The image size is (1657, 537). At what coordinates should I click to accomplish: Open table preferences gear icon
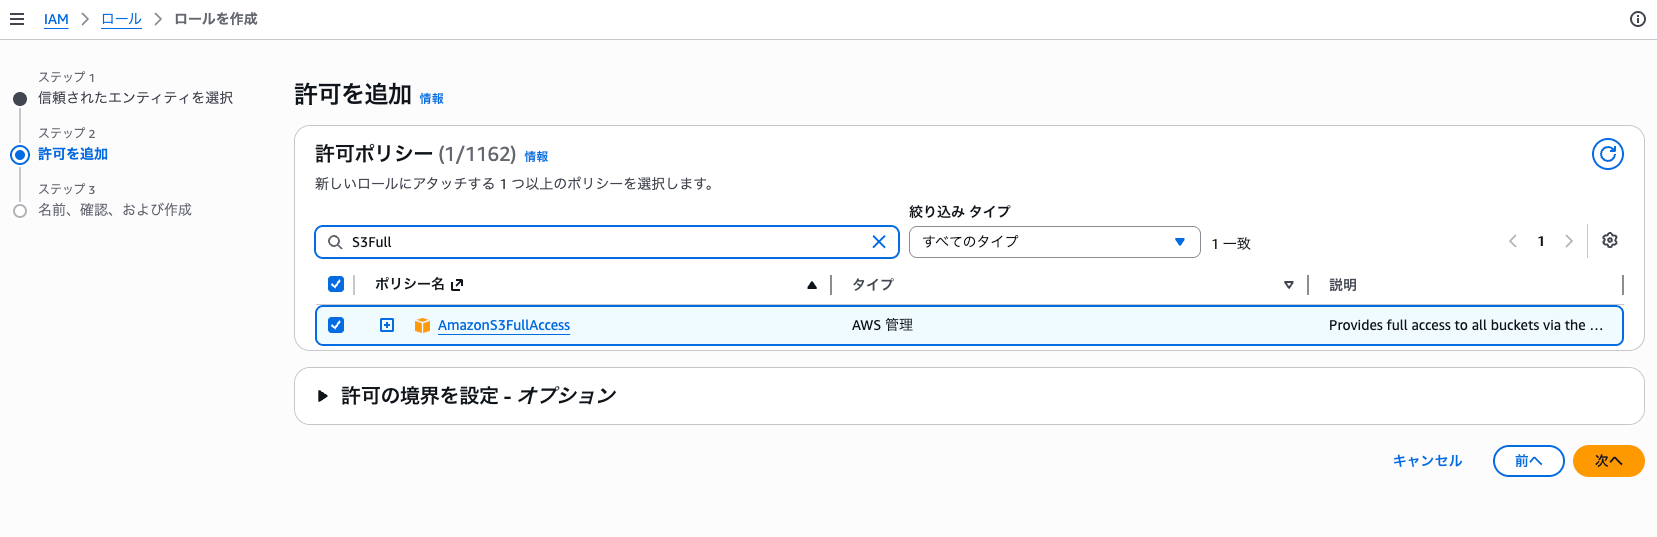click(1610, 240)
